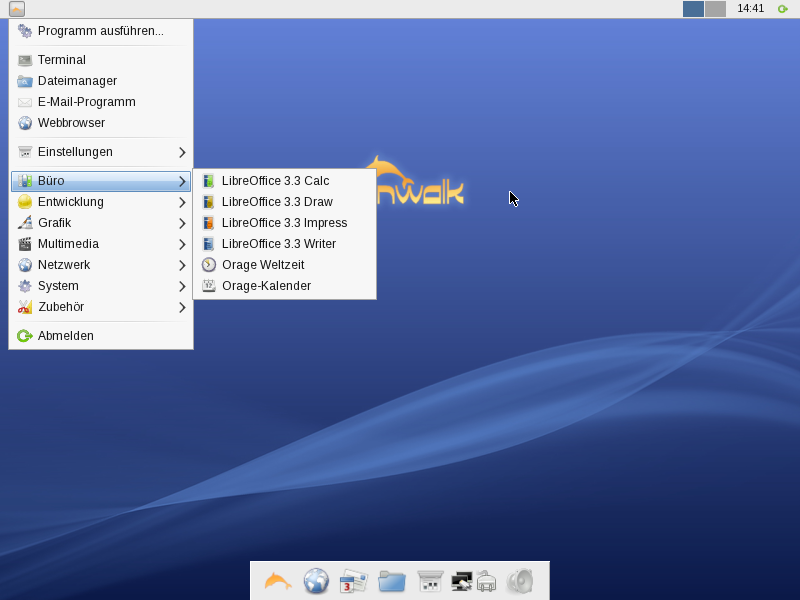Launch the calendar and mail icon in the dock
This screenshot has width=800, height=600.
click(x=354, y=581)
